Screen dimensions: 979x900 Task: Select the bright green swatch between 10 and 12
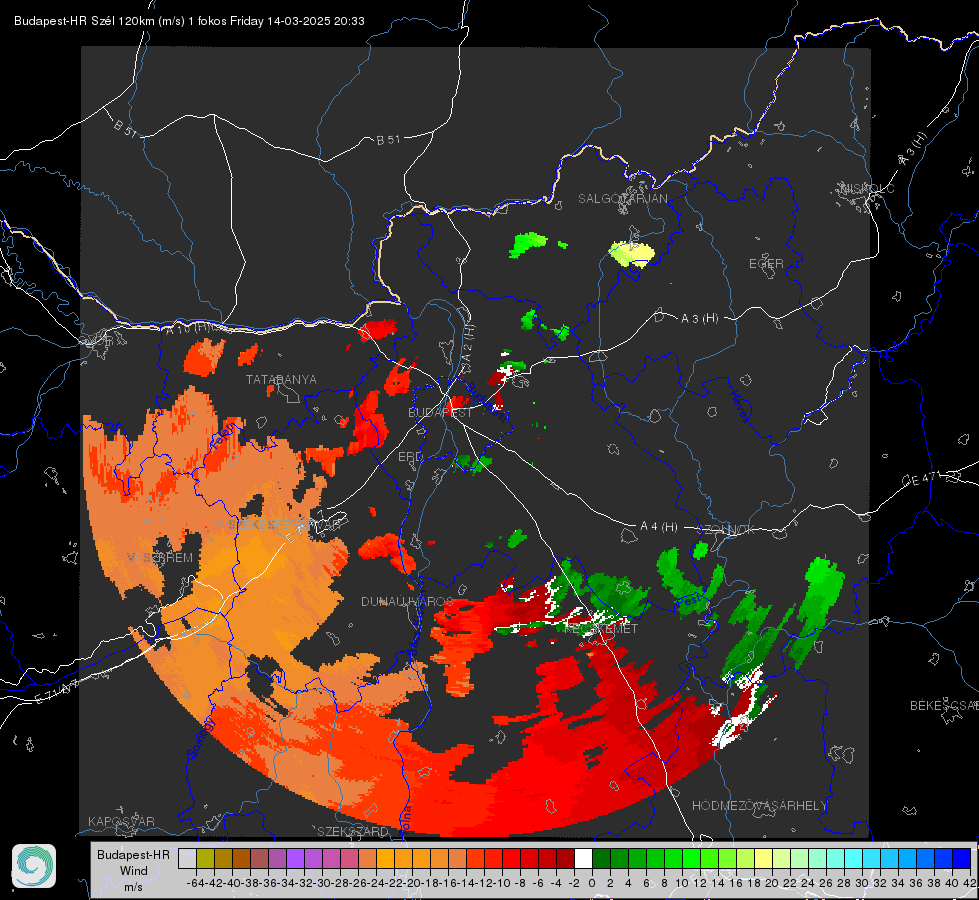691,858
